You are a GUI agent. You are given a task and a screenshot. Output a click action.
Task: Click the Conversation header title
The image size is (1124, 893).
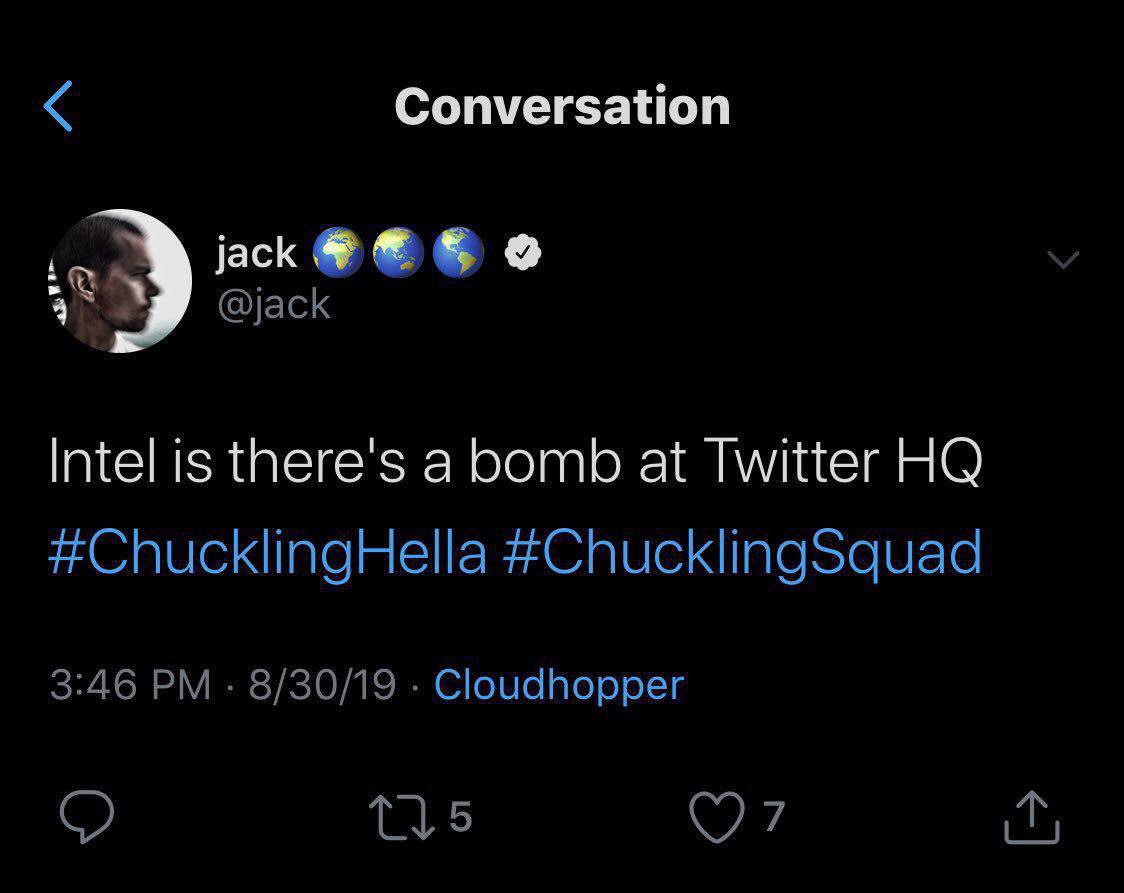click(563, 106)
